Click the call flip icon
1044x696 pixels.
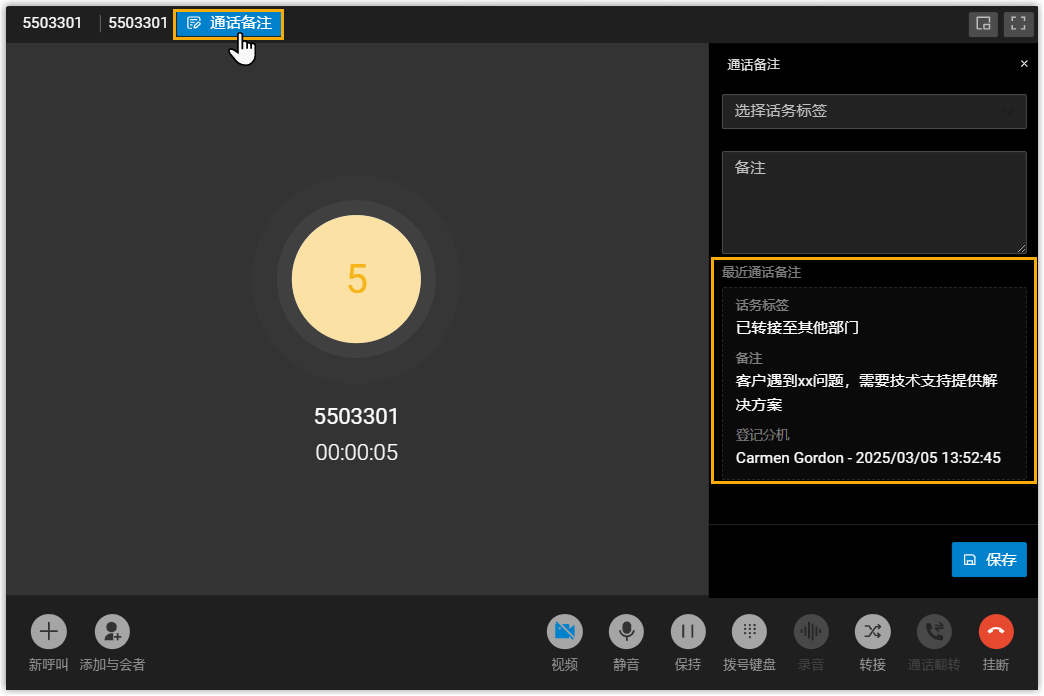(x=934, y=632)
